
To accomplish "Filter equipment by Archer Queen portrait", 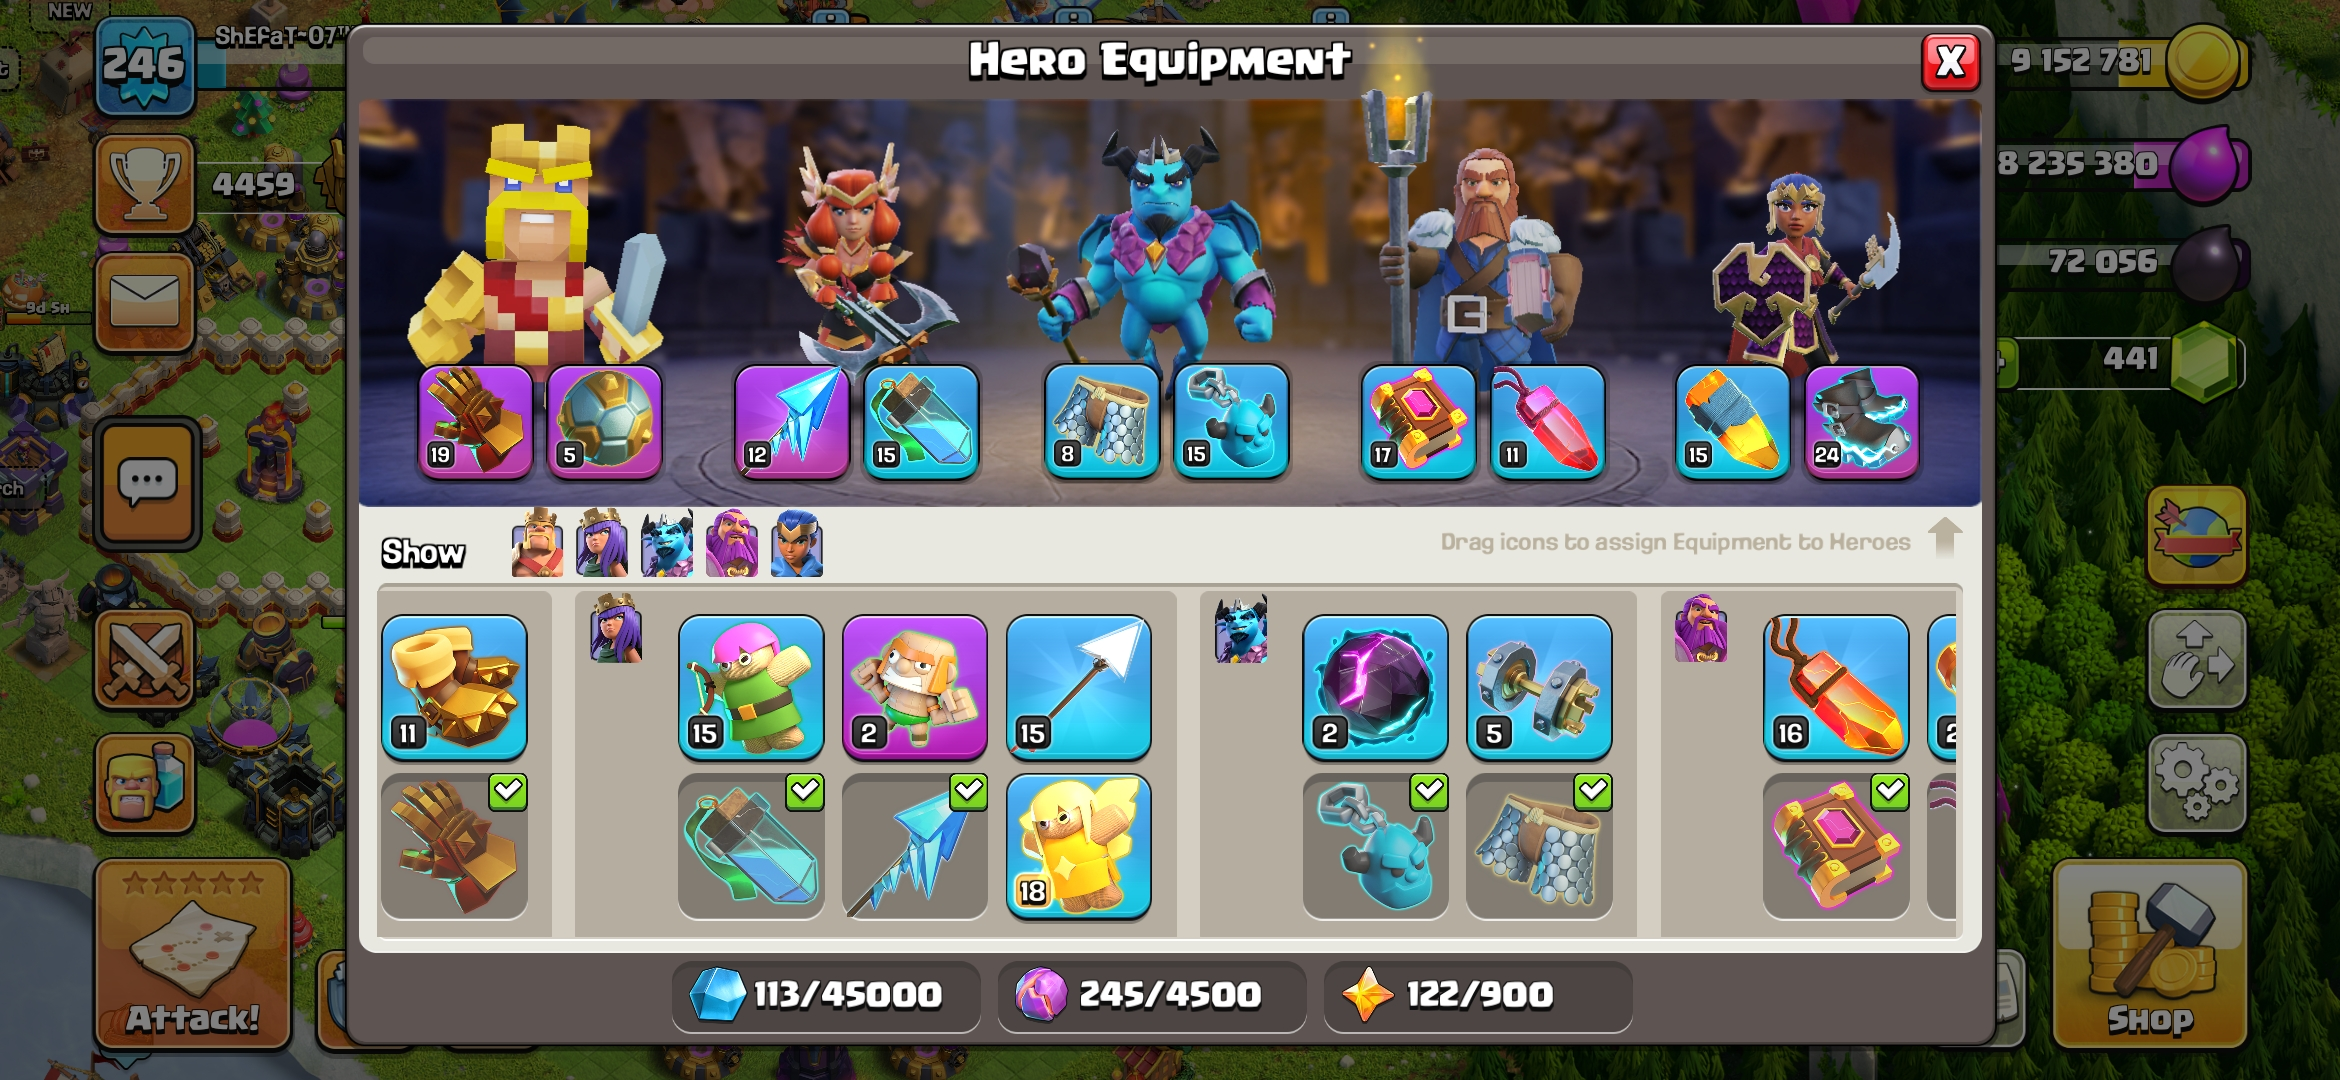I will tap(602, 543).
